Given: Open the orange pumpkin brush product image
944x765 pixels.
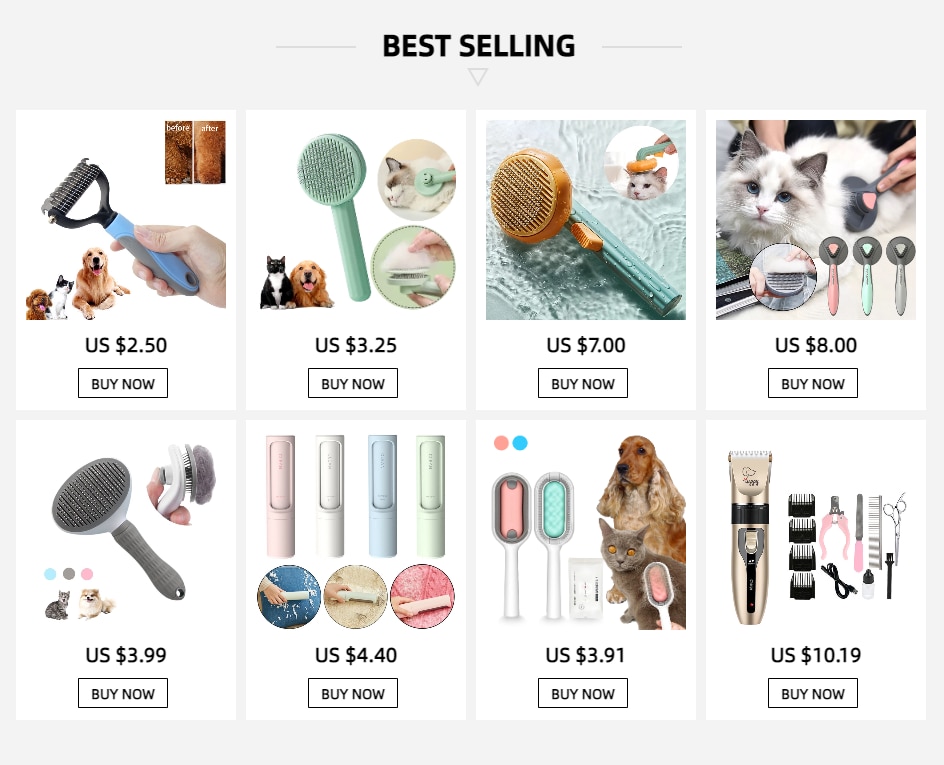Looking at the screenshot, I should pyautogui.click(x=586, y=220).
